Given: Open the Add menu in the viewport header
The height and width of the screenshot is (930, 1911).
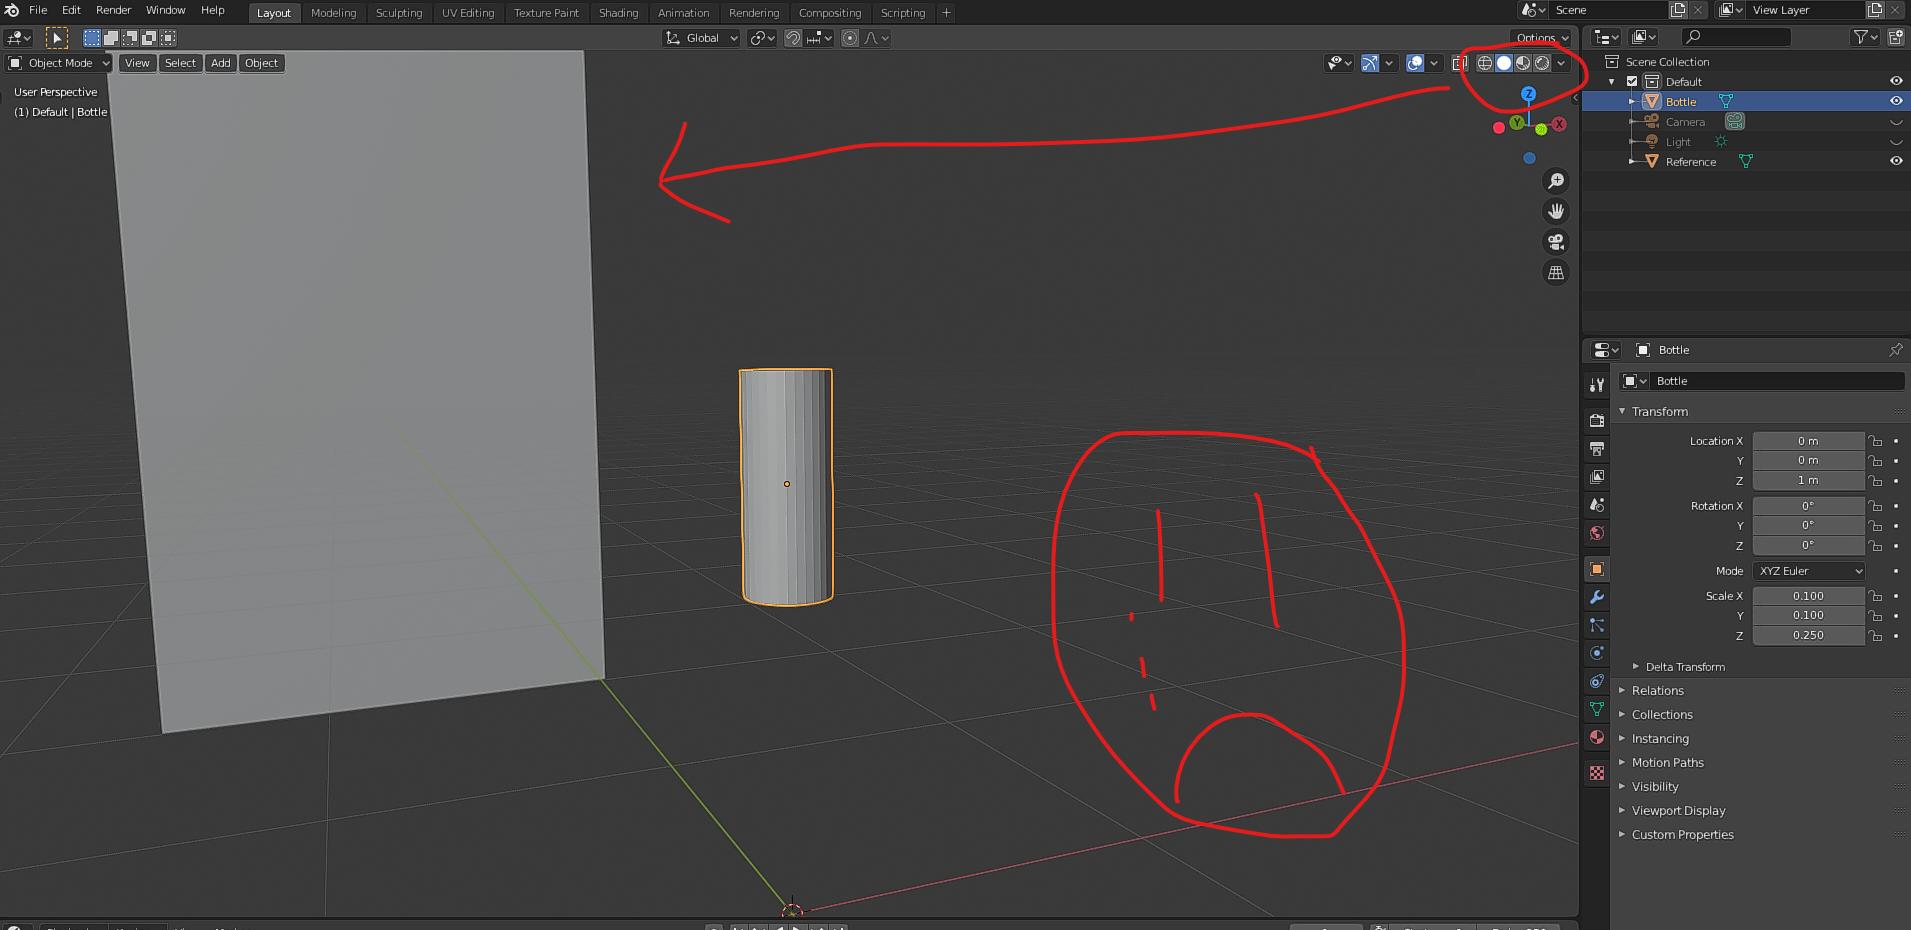Looking at the screenshot, I should click(x=220, y=63).
